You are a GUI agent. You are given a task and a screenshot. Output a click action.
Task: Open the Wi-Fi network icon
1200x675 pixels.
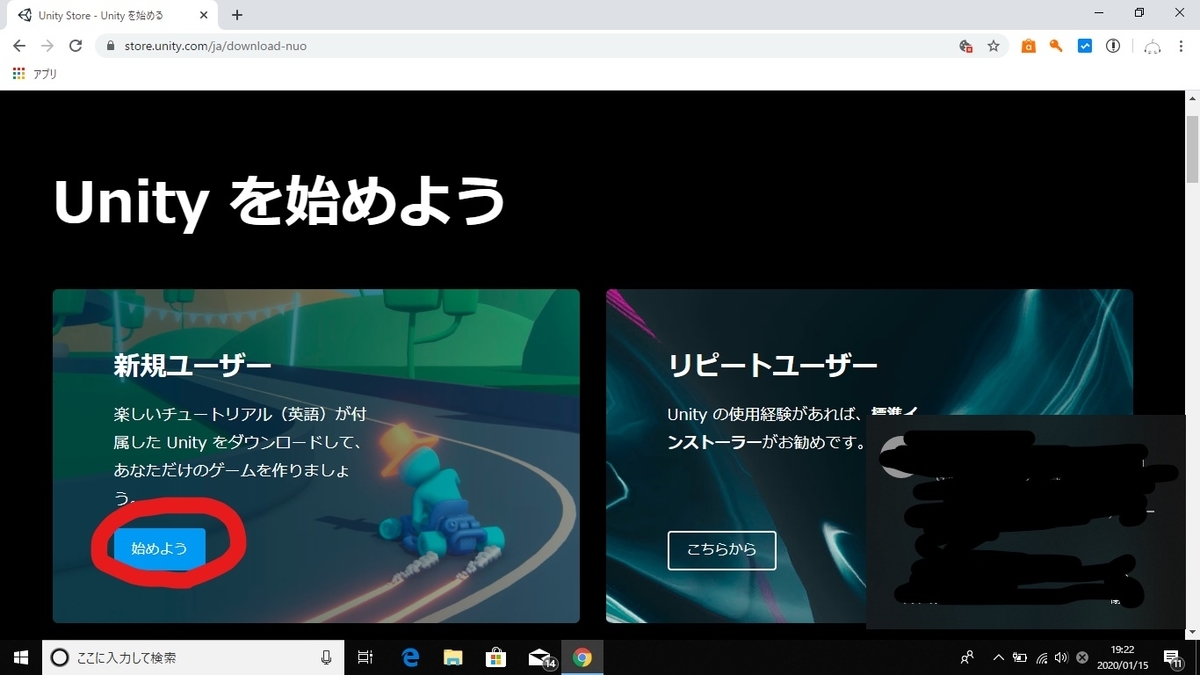click(x=1042, y=657)
